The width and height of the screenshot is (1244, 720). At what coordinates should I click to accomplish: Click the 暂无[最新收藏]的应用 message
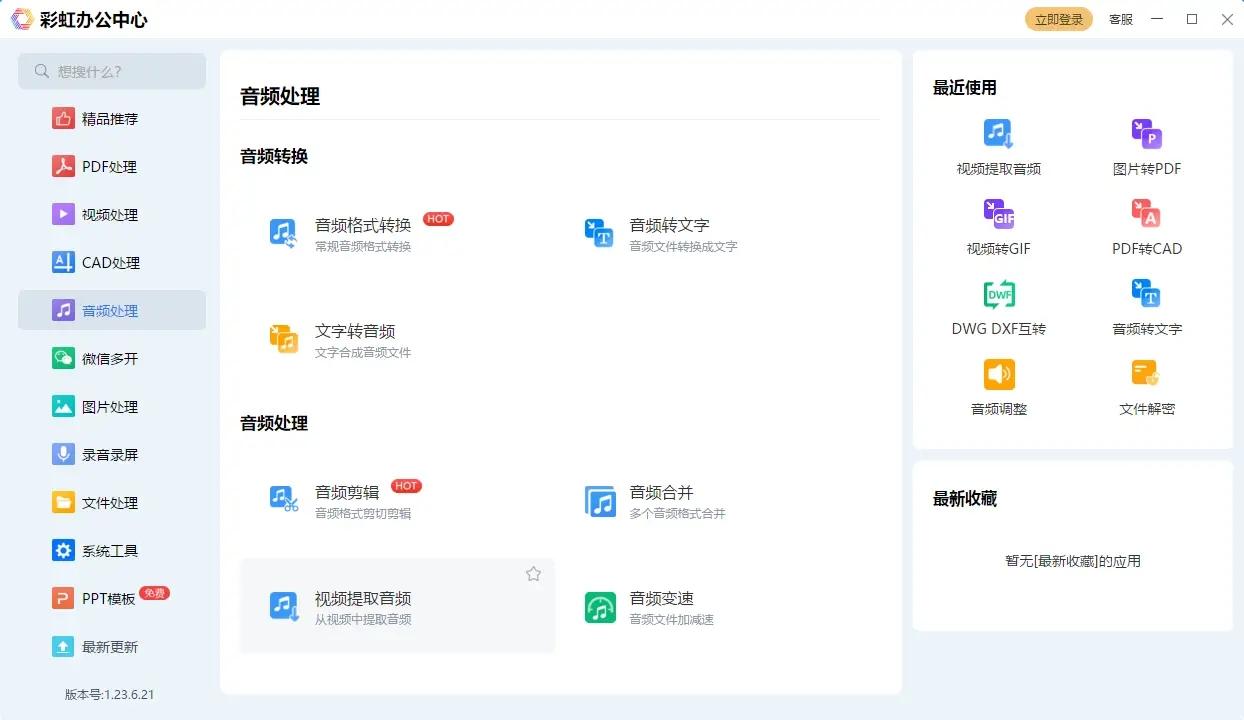coord(1073,561)
